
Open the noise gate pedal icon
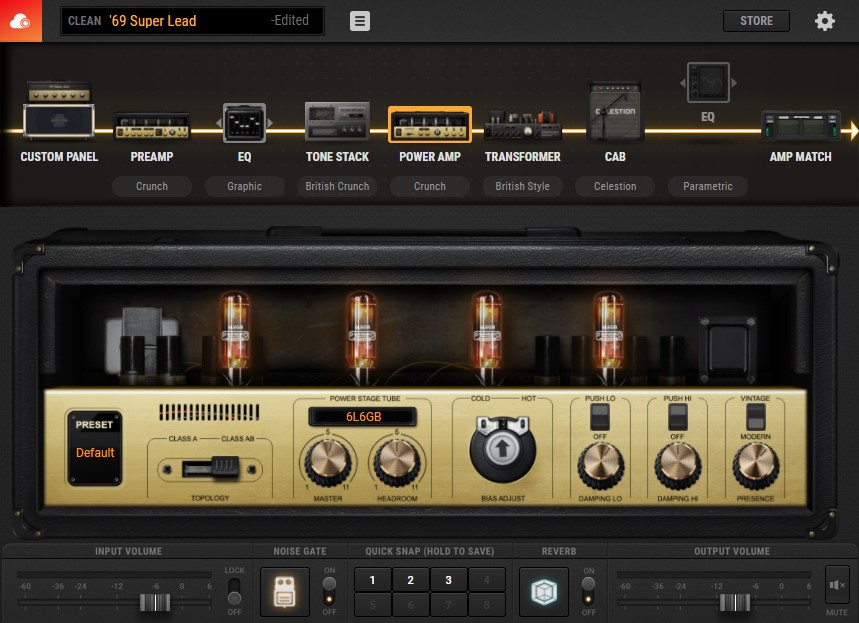coord(284,592)
